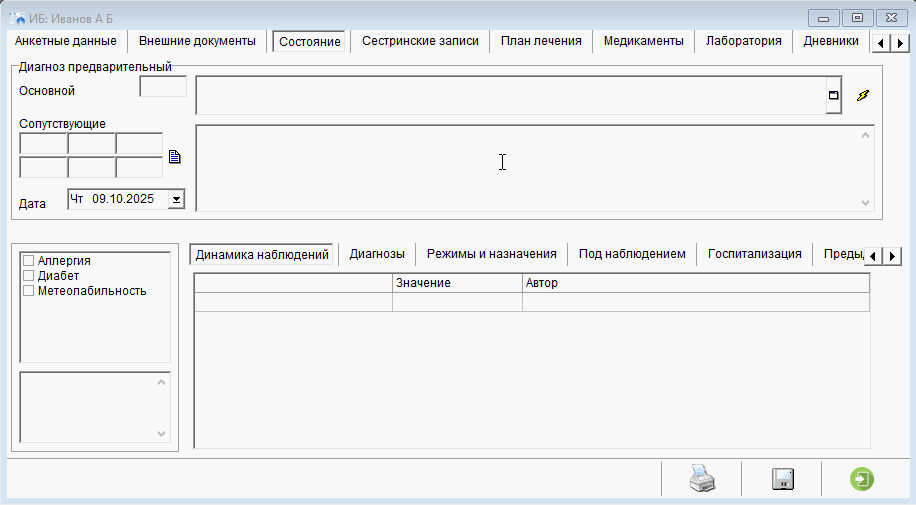
Task: Go to the Госпитализация tab
Action: (754, 254)
